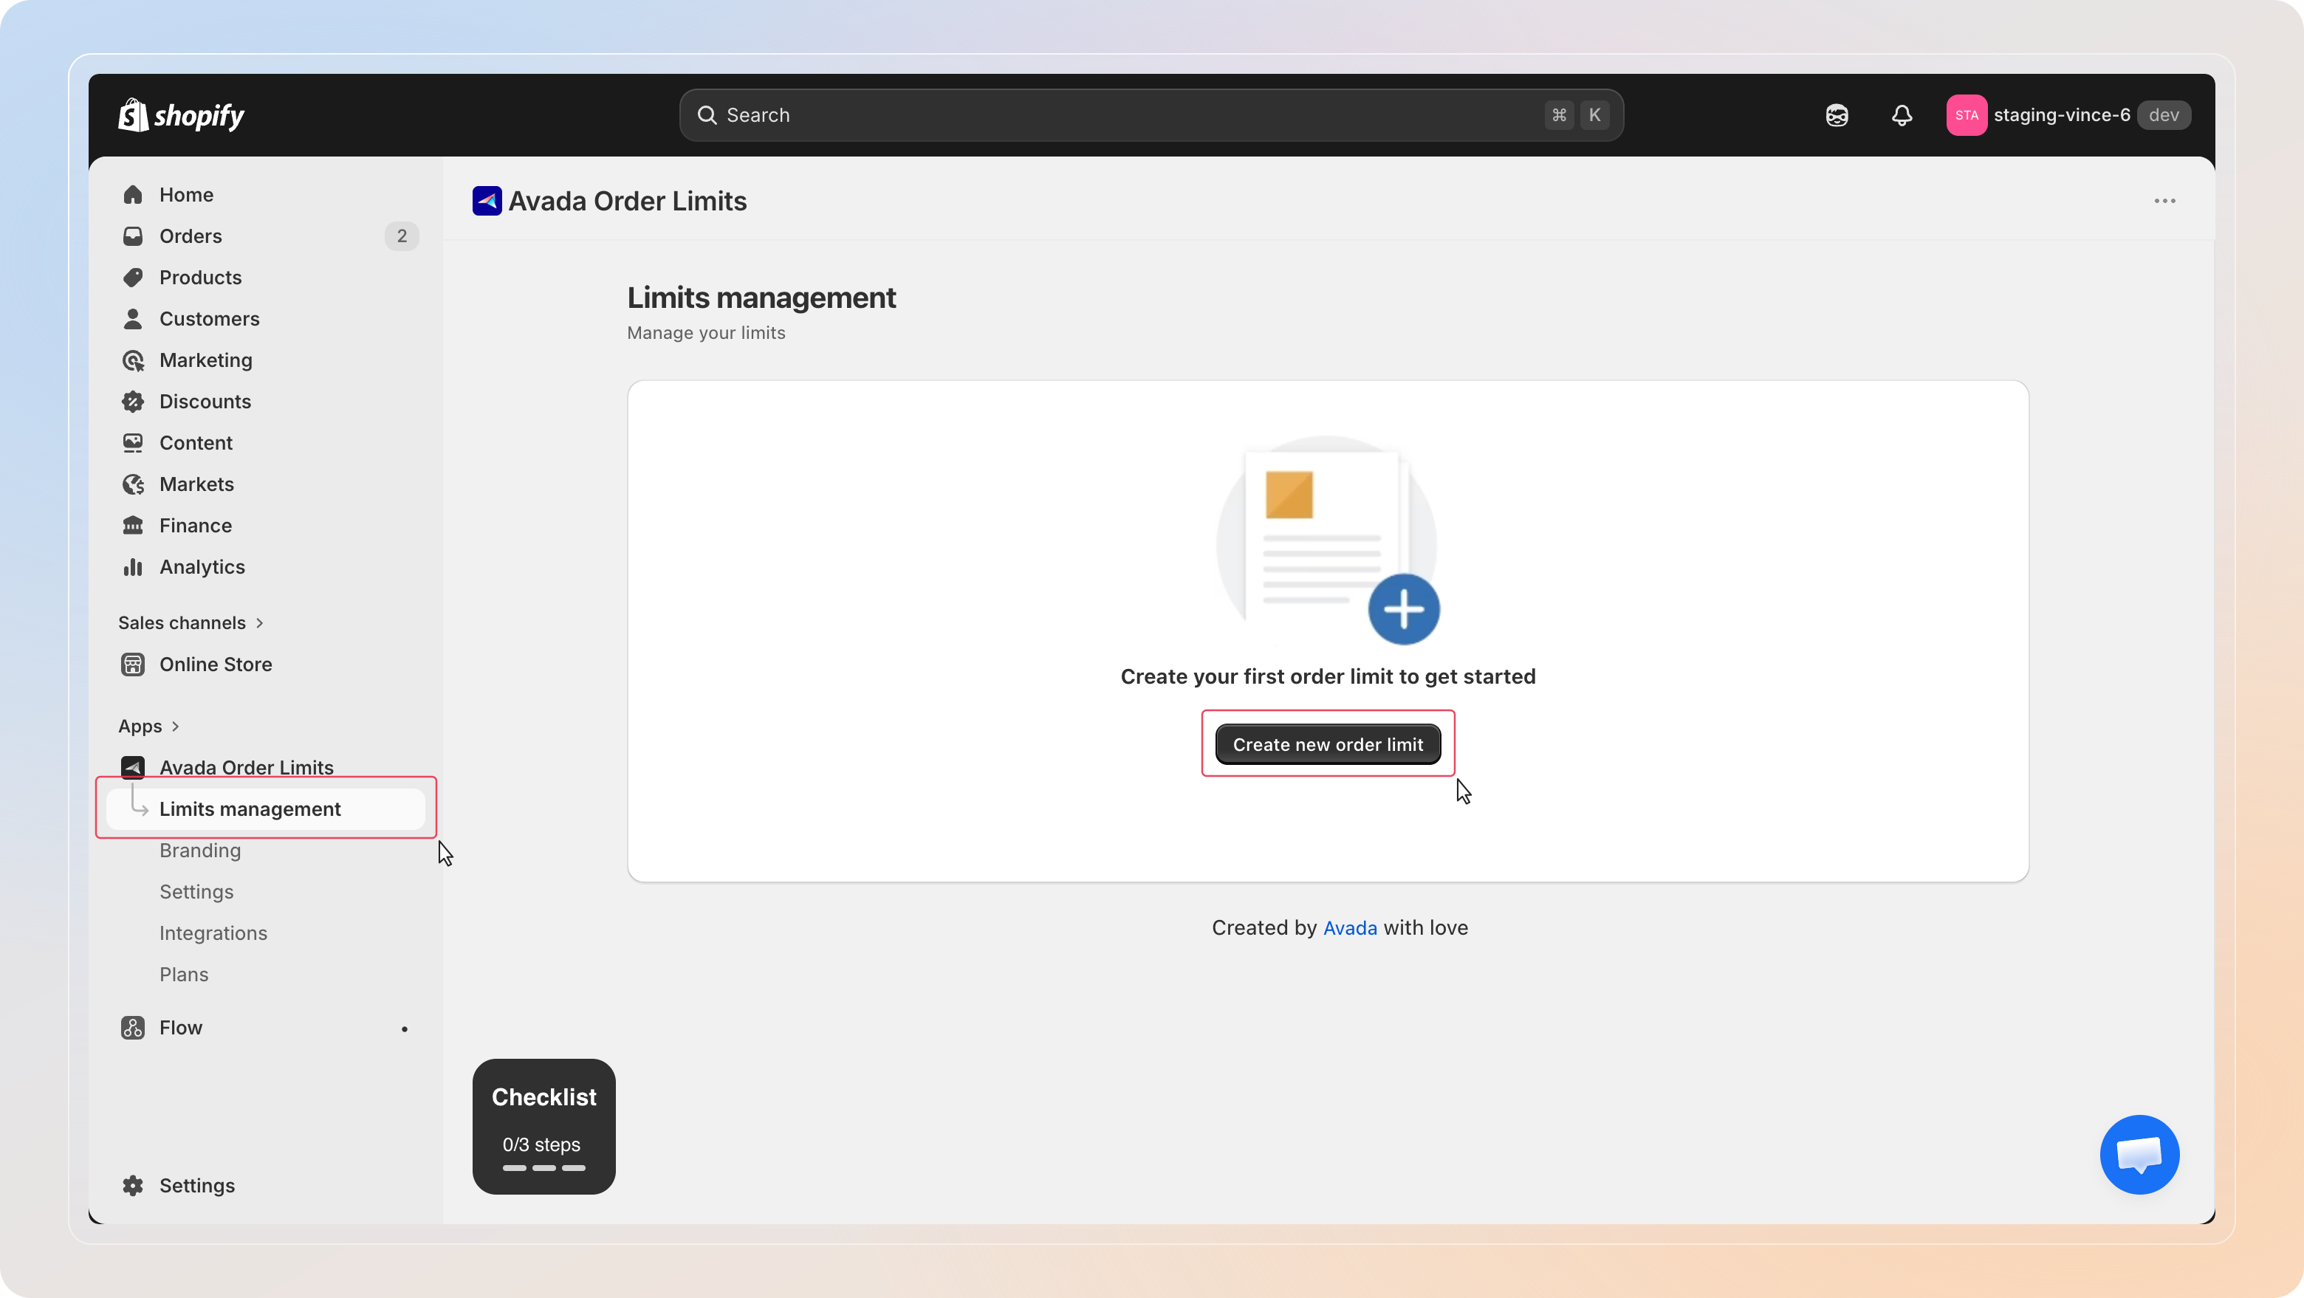The height and width of the screenshot is (1298, 2304).
Task: Click the Content icon in sidebar
Action: [x=133, y=442]
